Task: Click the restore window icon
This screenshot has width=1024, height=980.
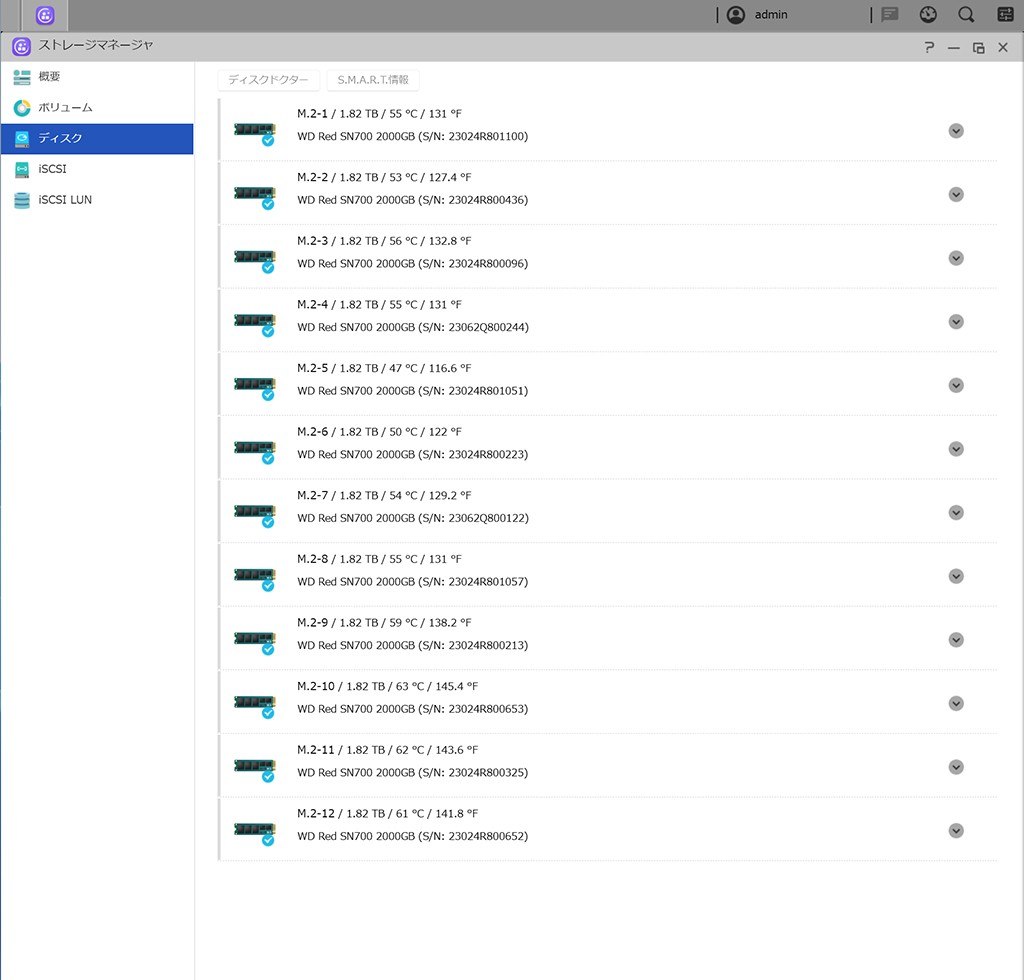Action: point(978,48)
